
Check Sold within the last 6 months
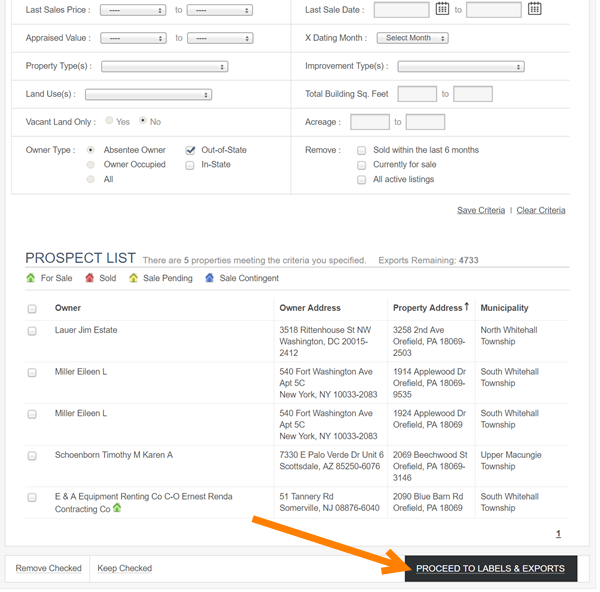click(361, 150)
